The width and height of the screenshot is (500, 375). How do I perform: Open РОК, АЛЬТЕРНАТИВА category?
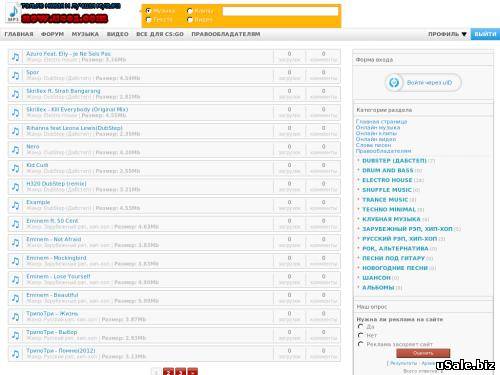395,248
